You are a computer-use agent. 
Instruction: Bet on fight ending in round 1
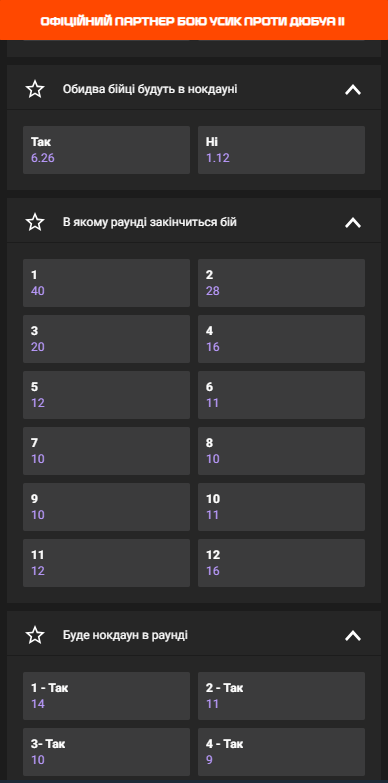coord(106,283)
